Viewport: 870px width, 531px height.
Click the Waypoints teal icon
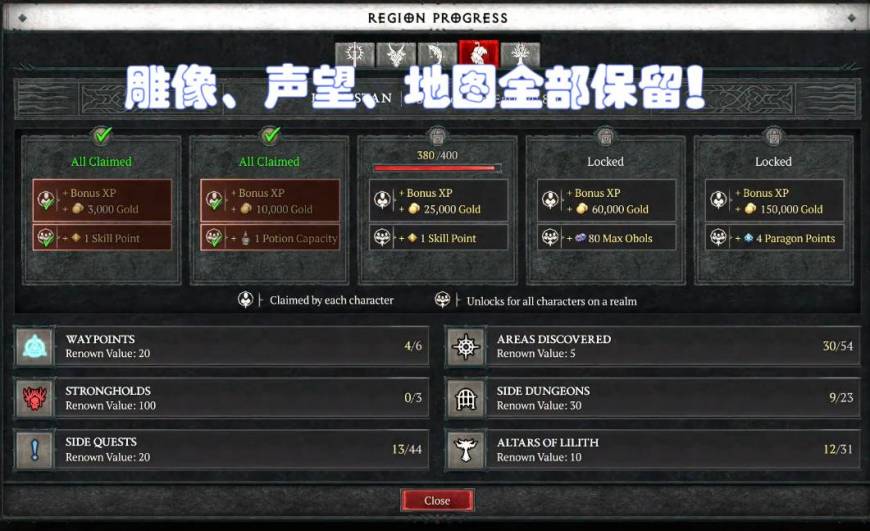[35, 346]
